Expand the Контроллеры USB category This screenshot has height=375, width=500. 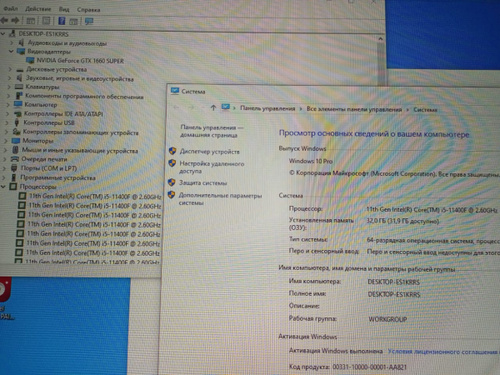(7, 123)
